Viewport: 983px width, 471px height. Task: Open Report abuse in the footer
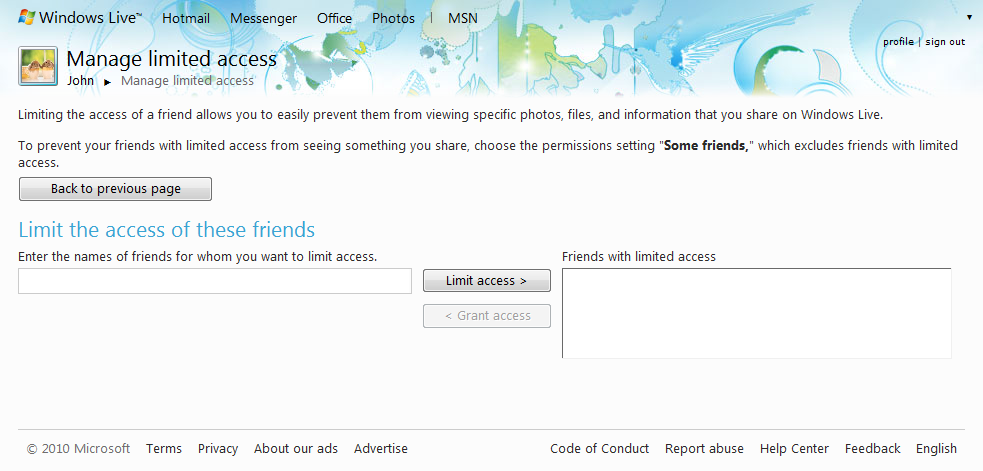(x=704, y=448)
